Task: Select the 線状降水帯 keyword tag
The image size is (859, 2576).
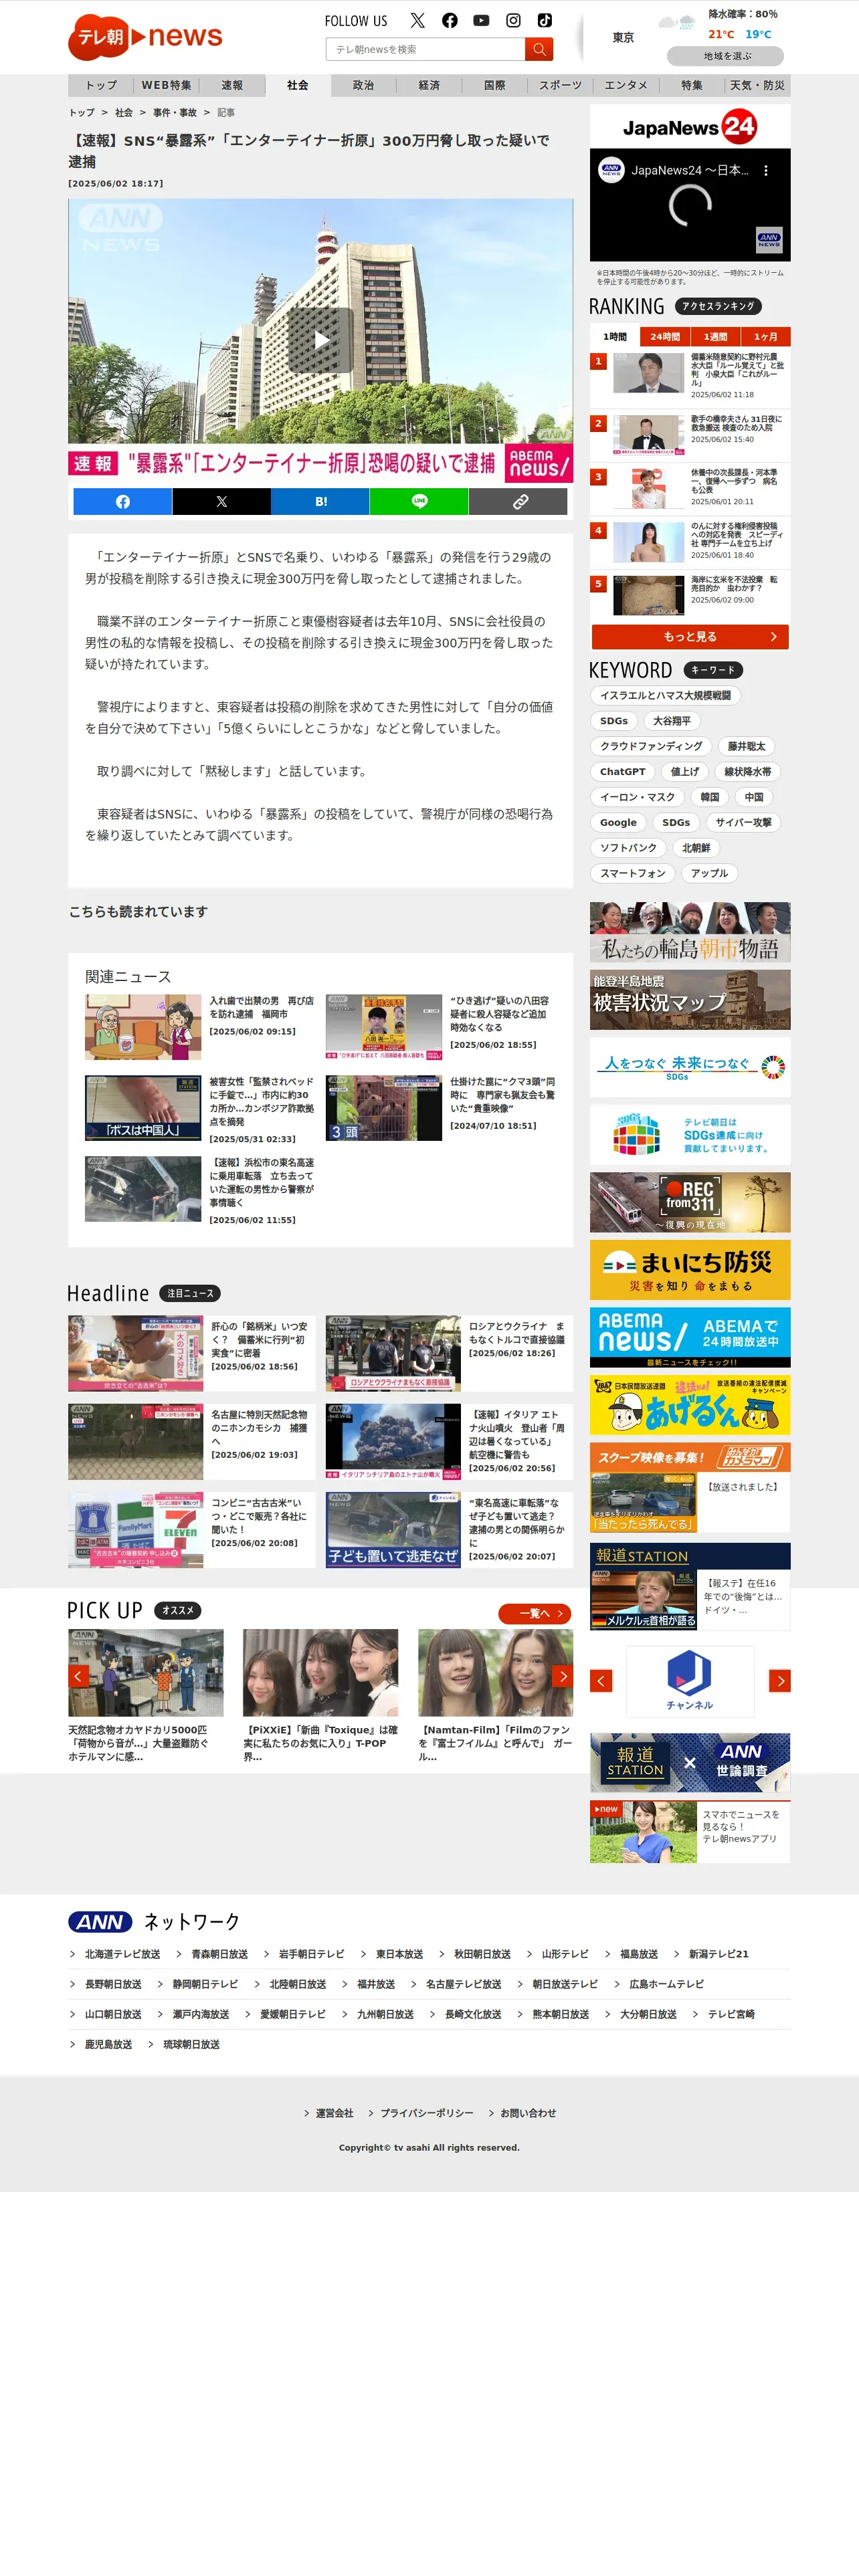Action: (x=747, y=772)
